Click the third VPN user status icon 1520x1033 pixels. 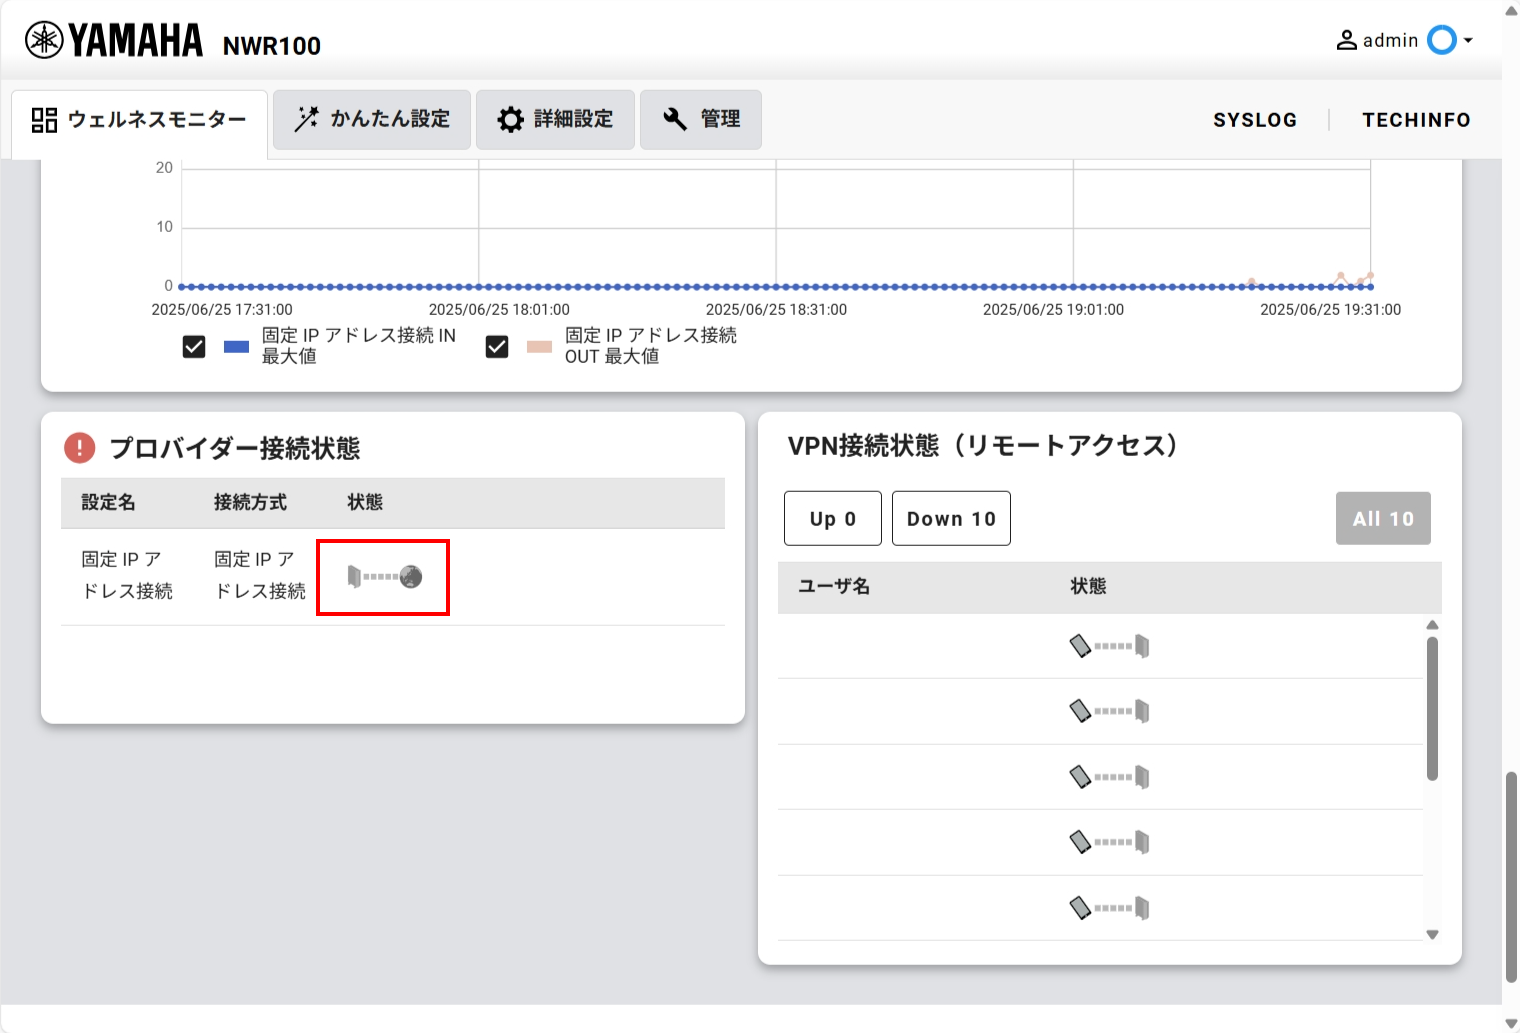click(1108, 777)
